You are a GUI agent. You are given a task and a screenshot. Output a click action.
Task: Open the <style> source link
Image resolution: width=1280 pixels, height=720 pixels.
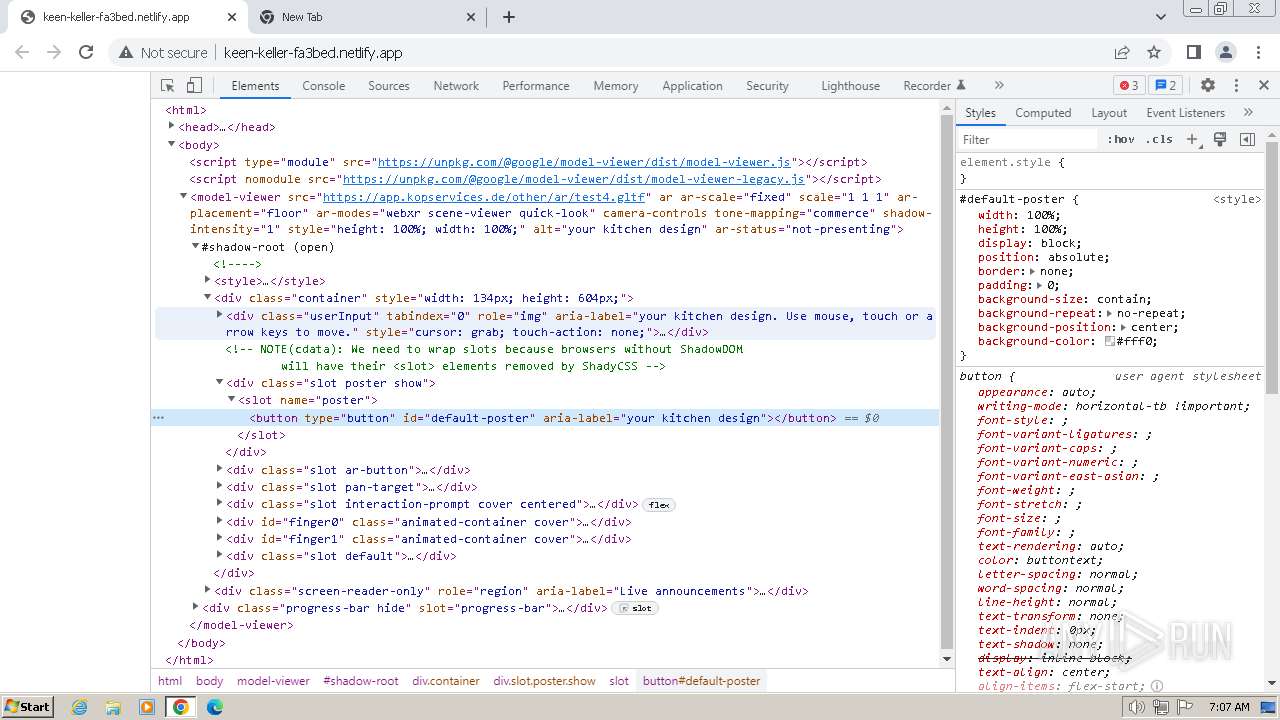1237,199
